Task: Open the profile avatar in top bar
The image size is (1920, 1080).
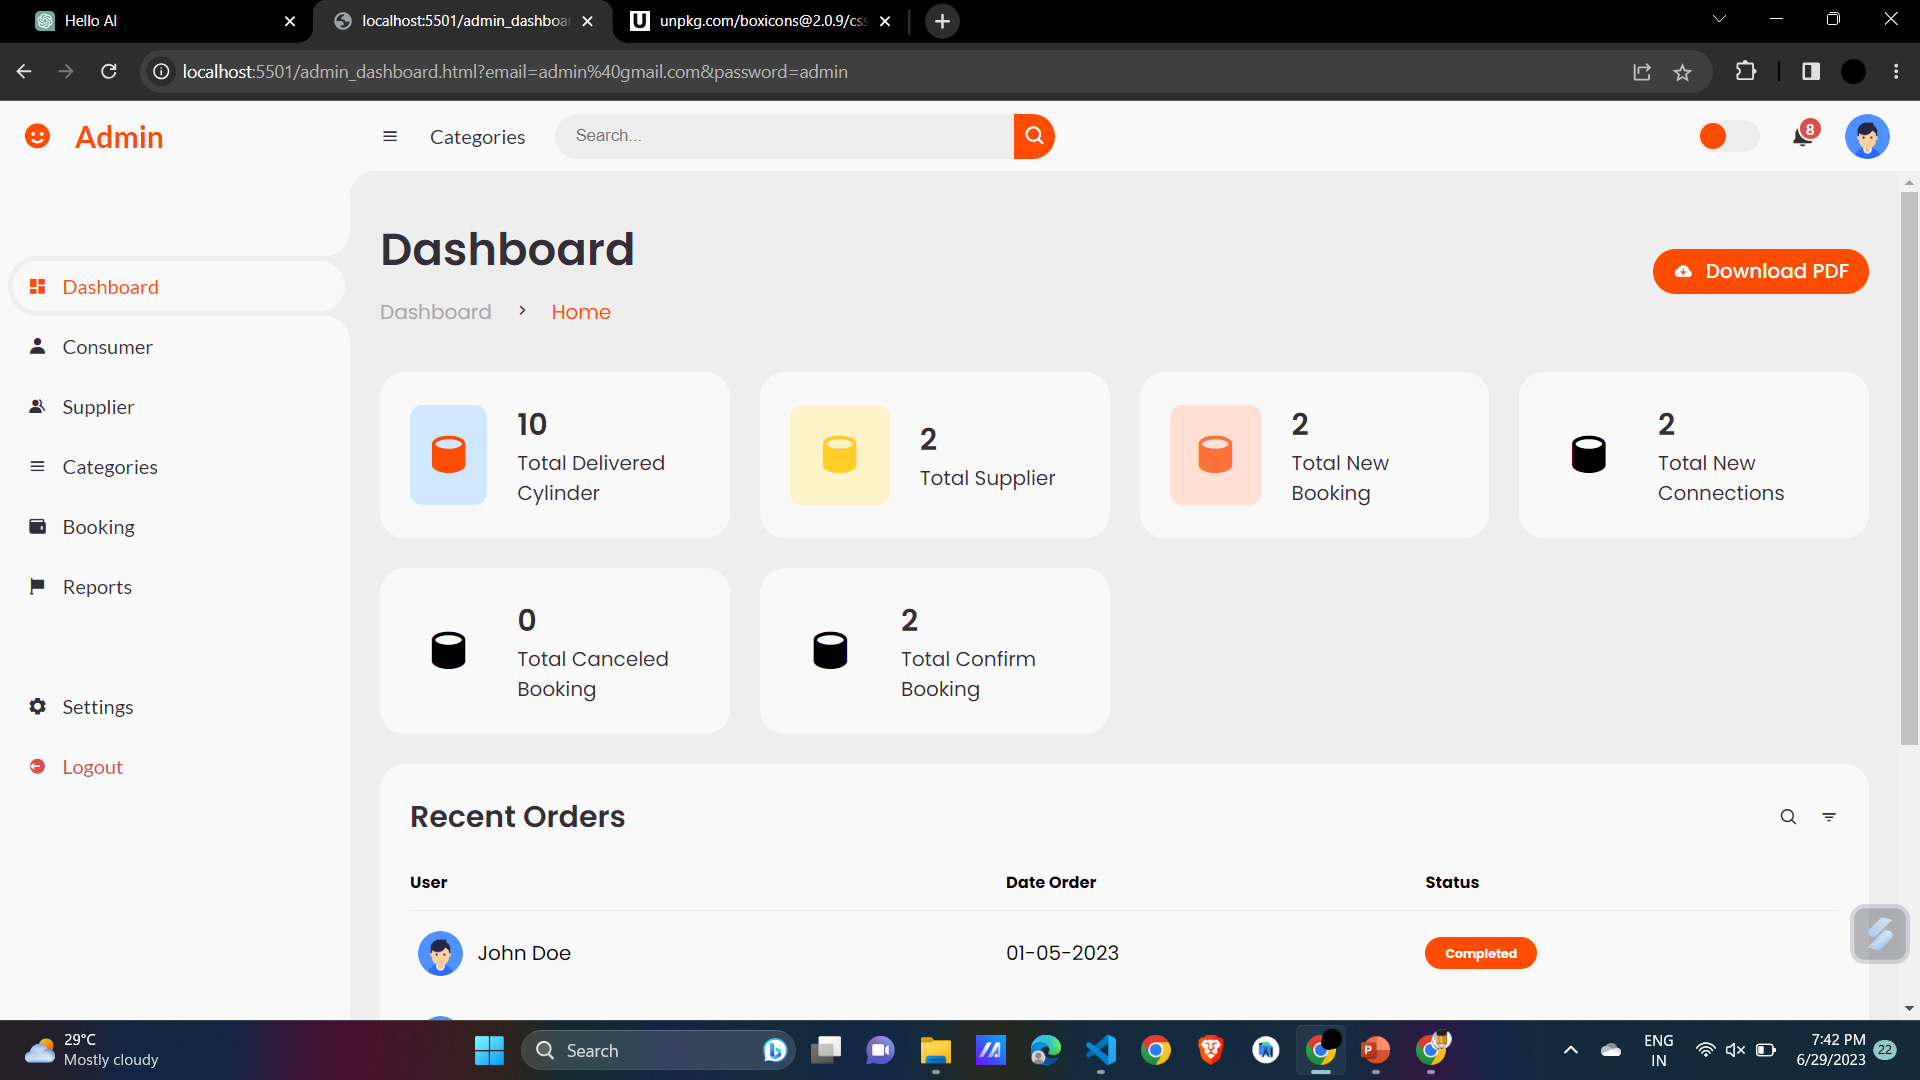Action: click(x=1866, y=137)
